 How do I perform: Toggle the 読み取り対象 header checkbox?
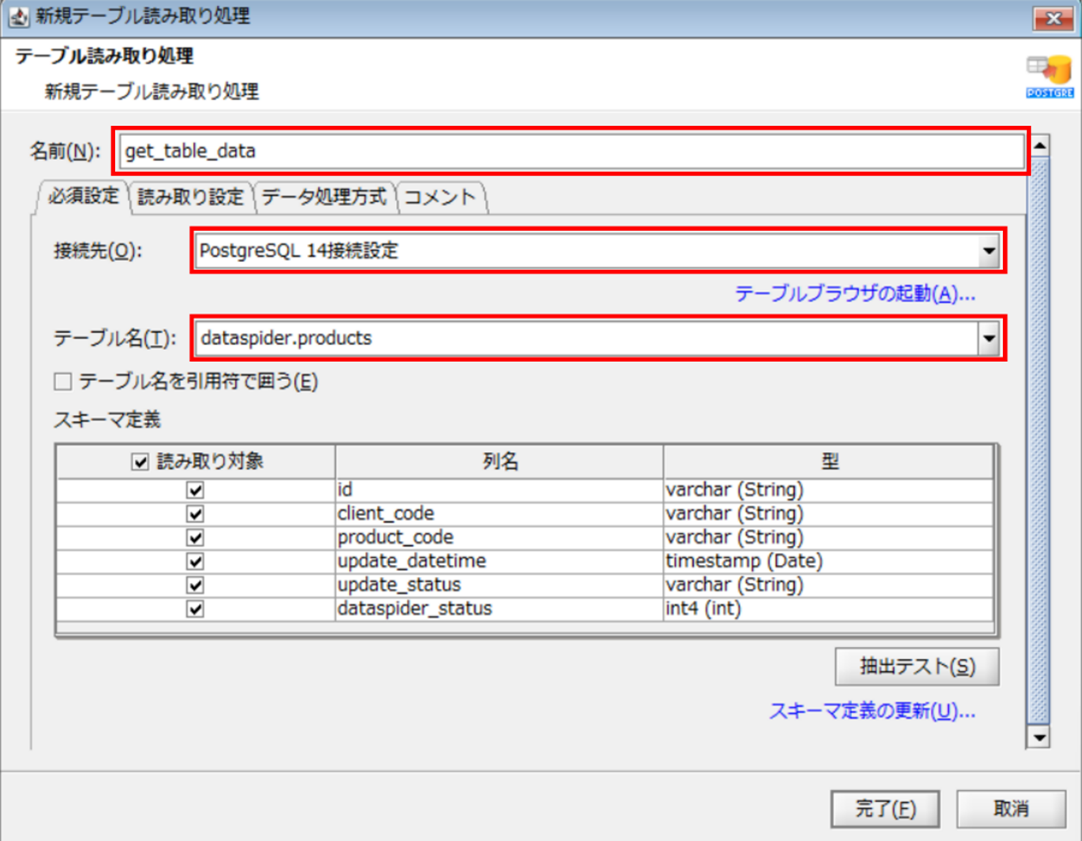click(x=140, y=462)
